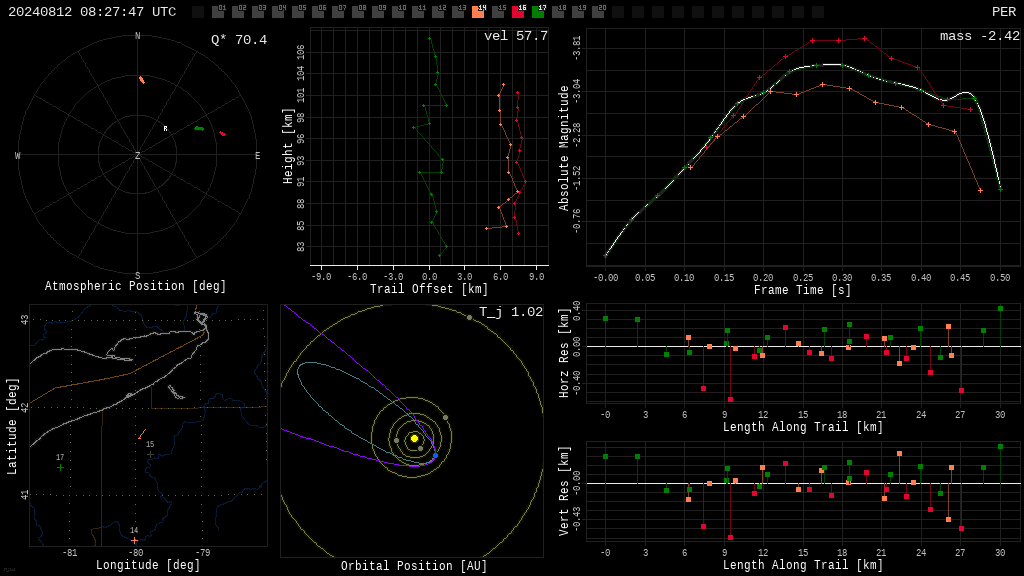Screen dimensions: 1024x576
Task: Toggle the gray station 13 box
Action: (458, 11)
